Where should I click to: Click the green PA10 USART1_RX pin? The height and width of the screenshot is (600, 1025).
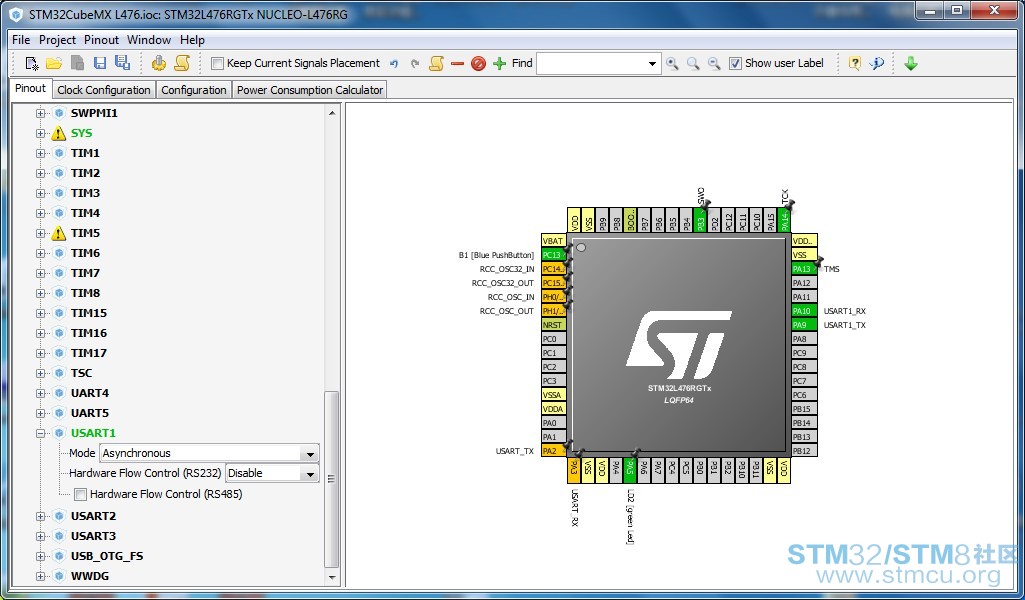point(804,311)
